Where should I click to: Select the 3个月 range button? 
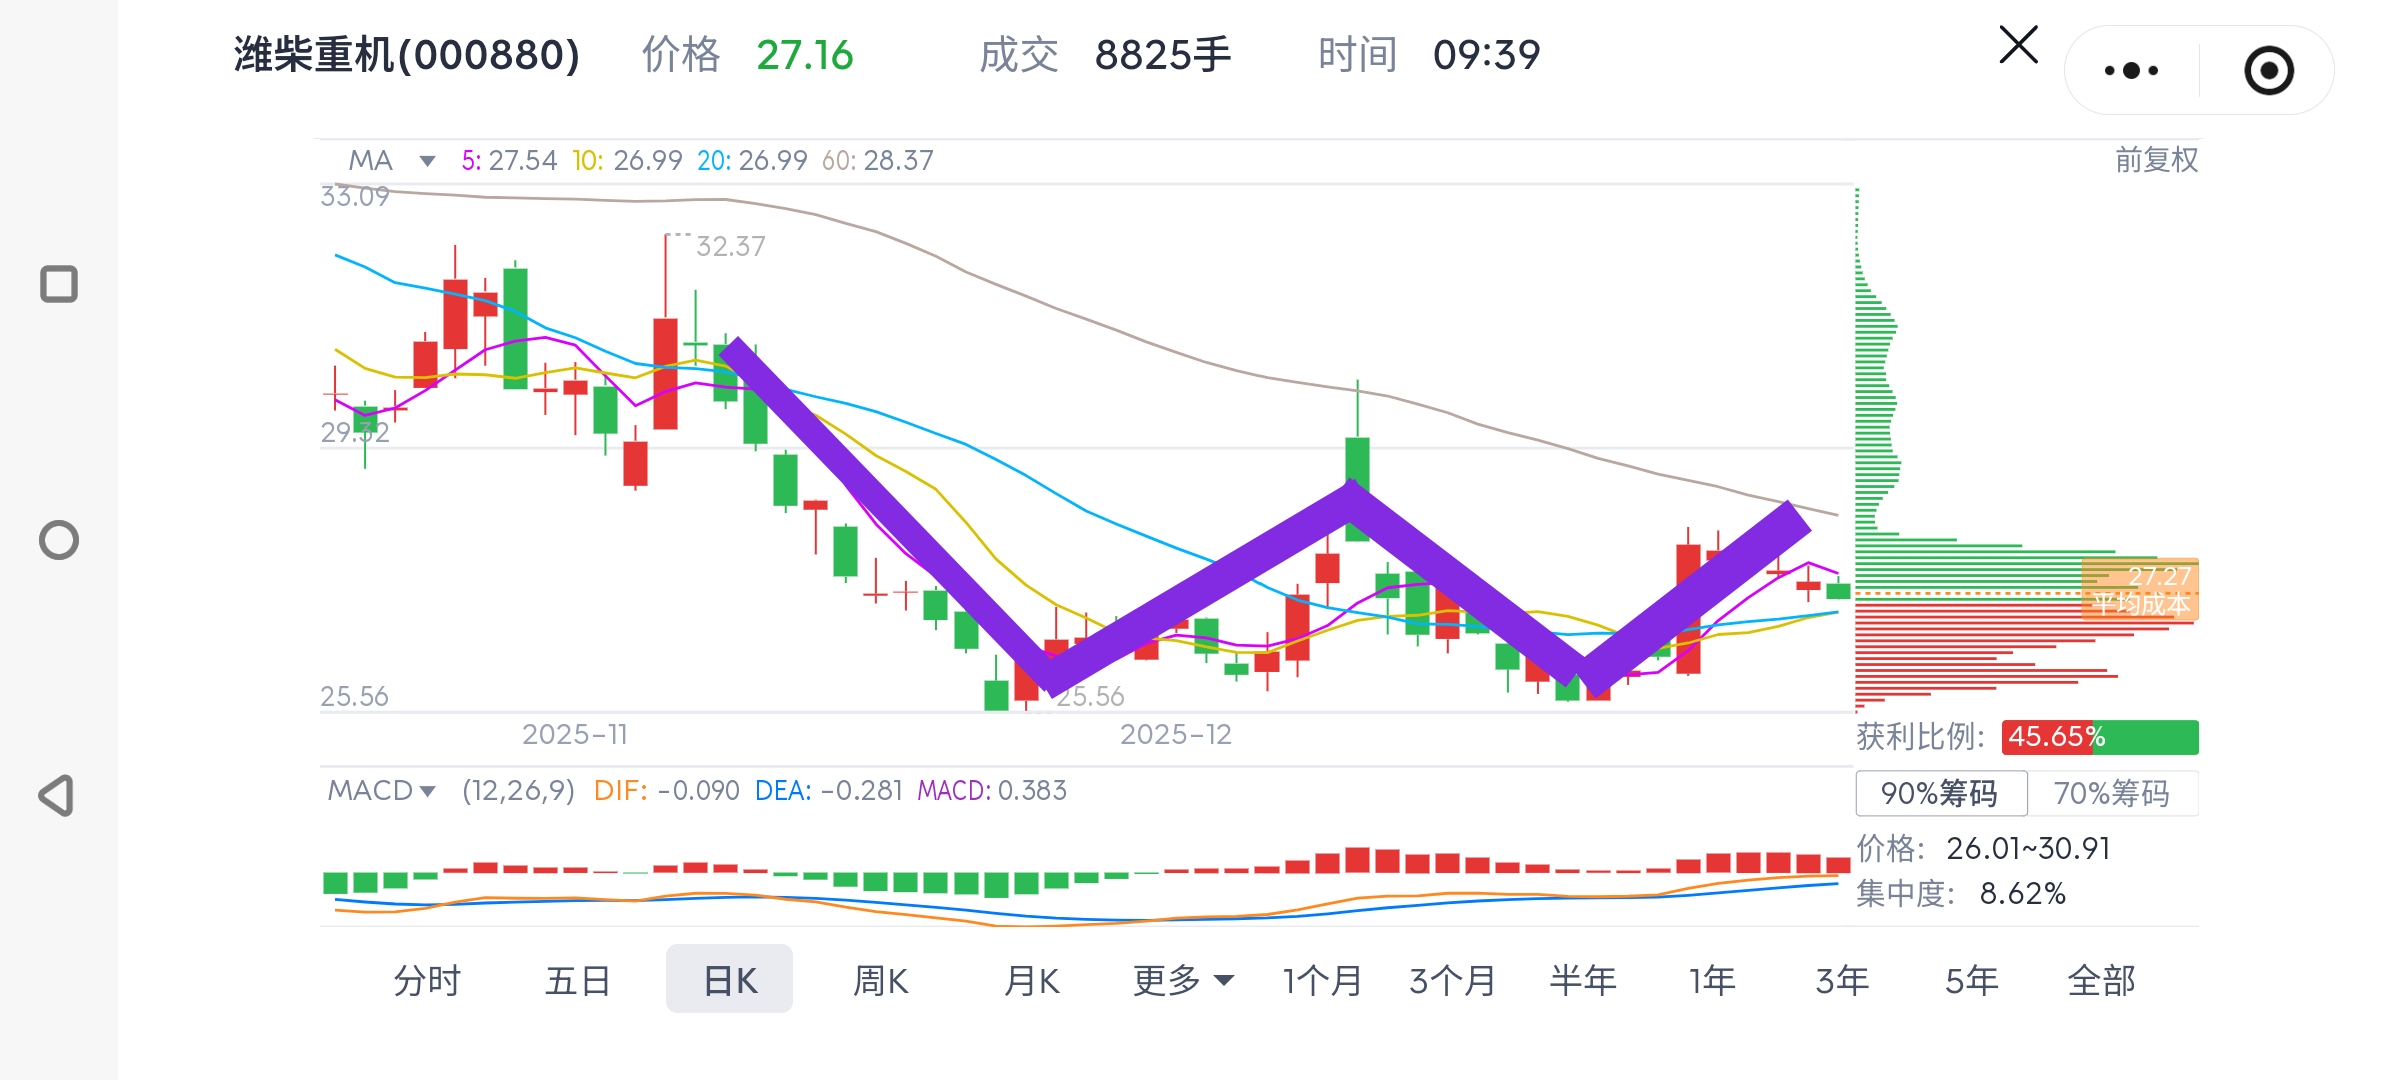click(1452, 981)
